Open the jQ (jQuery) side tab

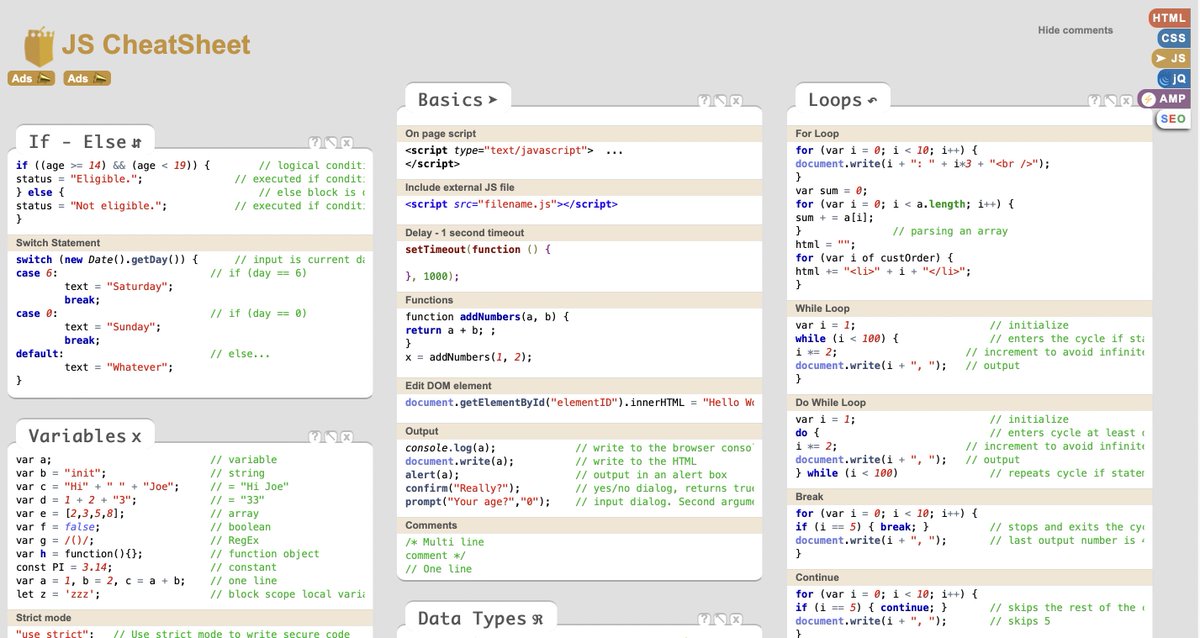tap(1172, 78)
